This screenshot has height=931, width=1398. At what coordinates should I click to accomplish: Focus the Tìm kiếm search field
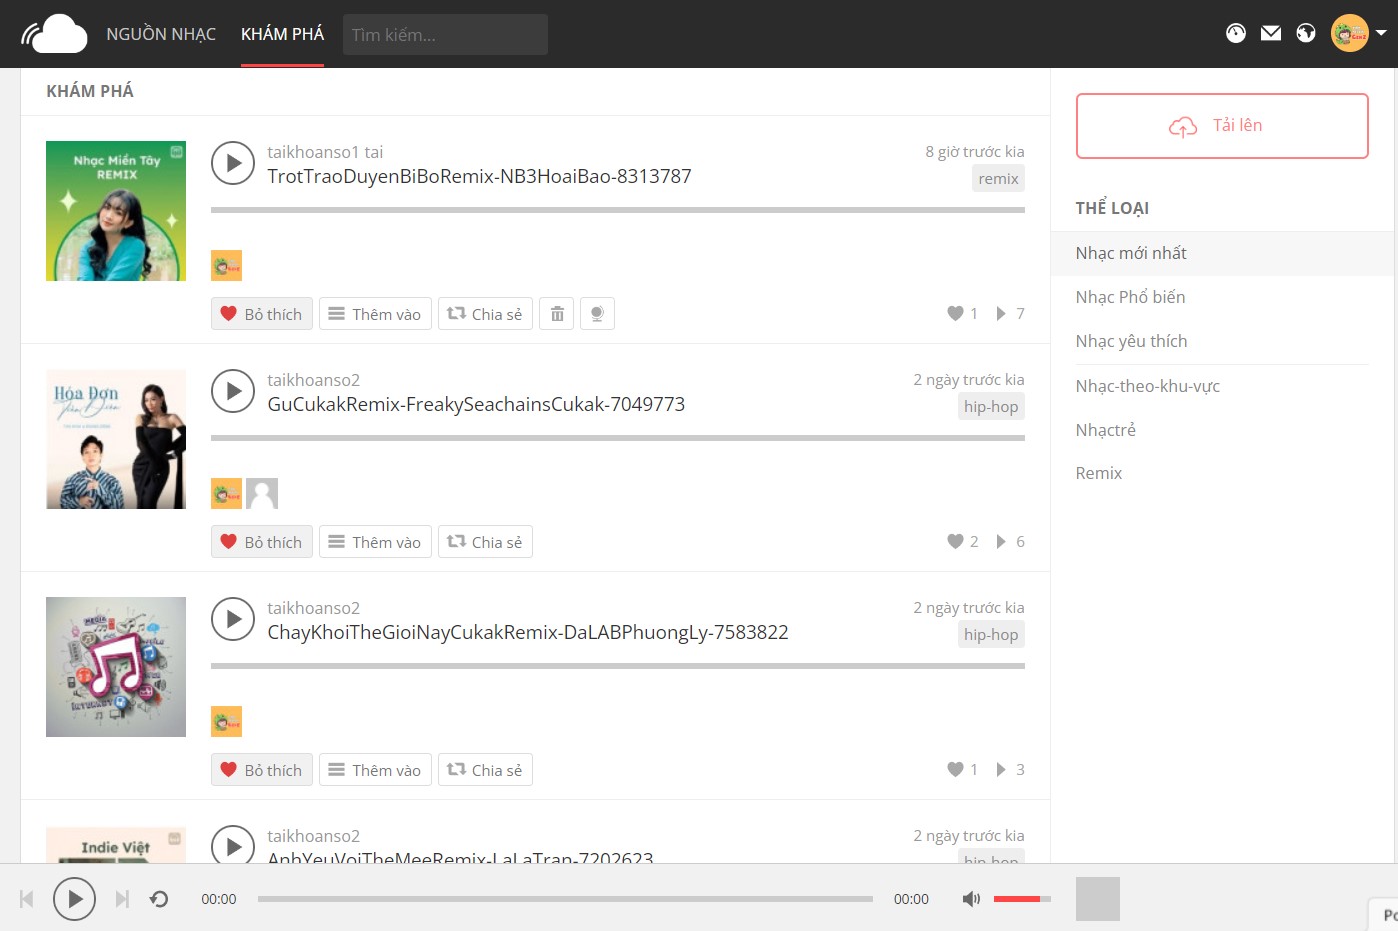[445, 34]
